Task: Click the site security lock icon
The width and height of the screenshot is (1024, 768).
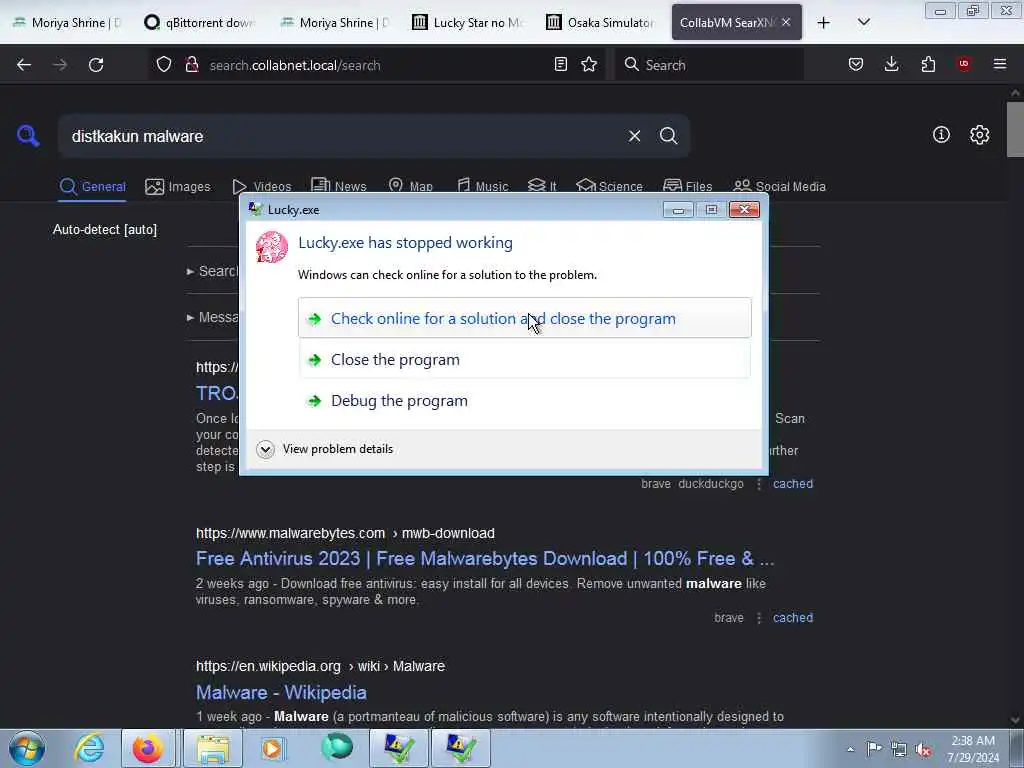Action: click(191, 65)
